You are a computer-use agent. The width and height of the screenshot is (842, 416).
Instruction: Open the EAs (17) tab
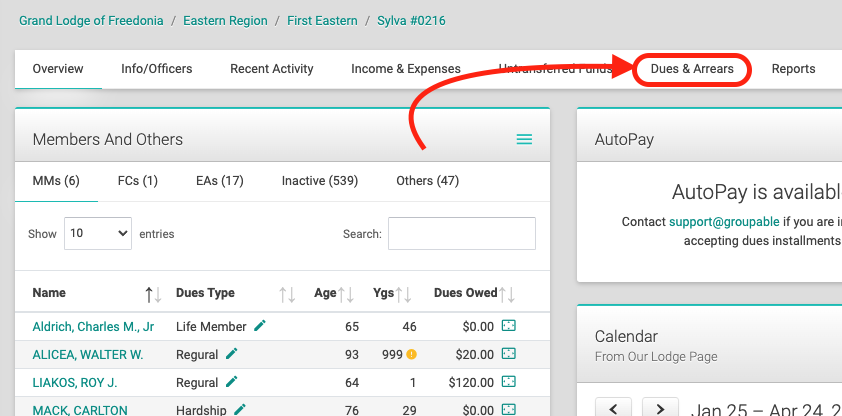[220, 181]
